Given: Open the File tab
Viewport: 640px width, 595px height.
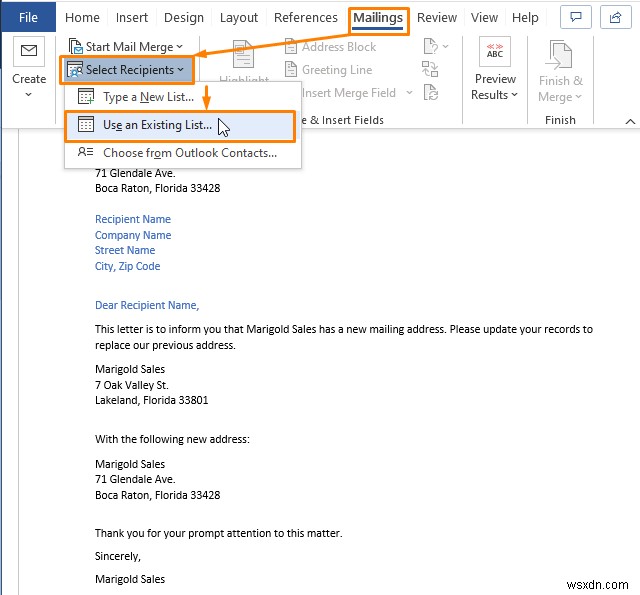Looking at the screenshot, I should click(28, 17).
